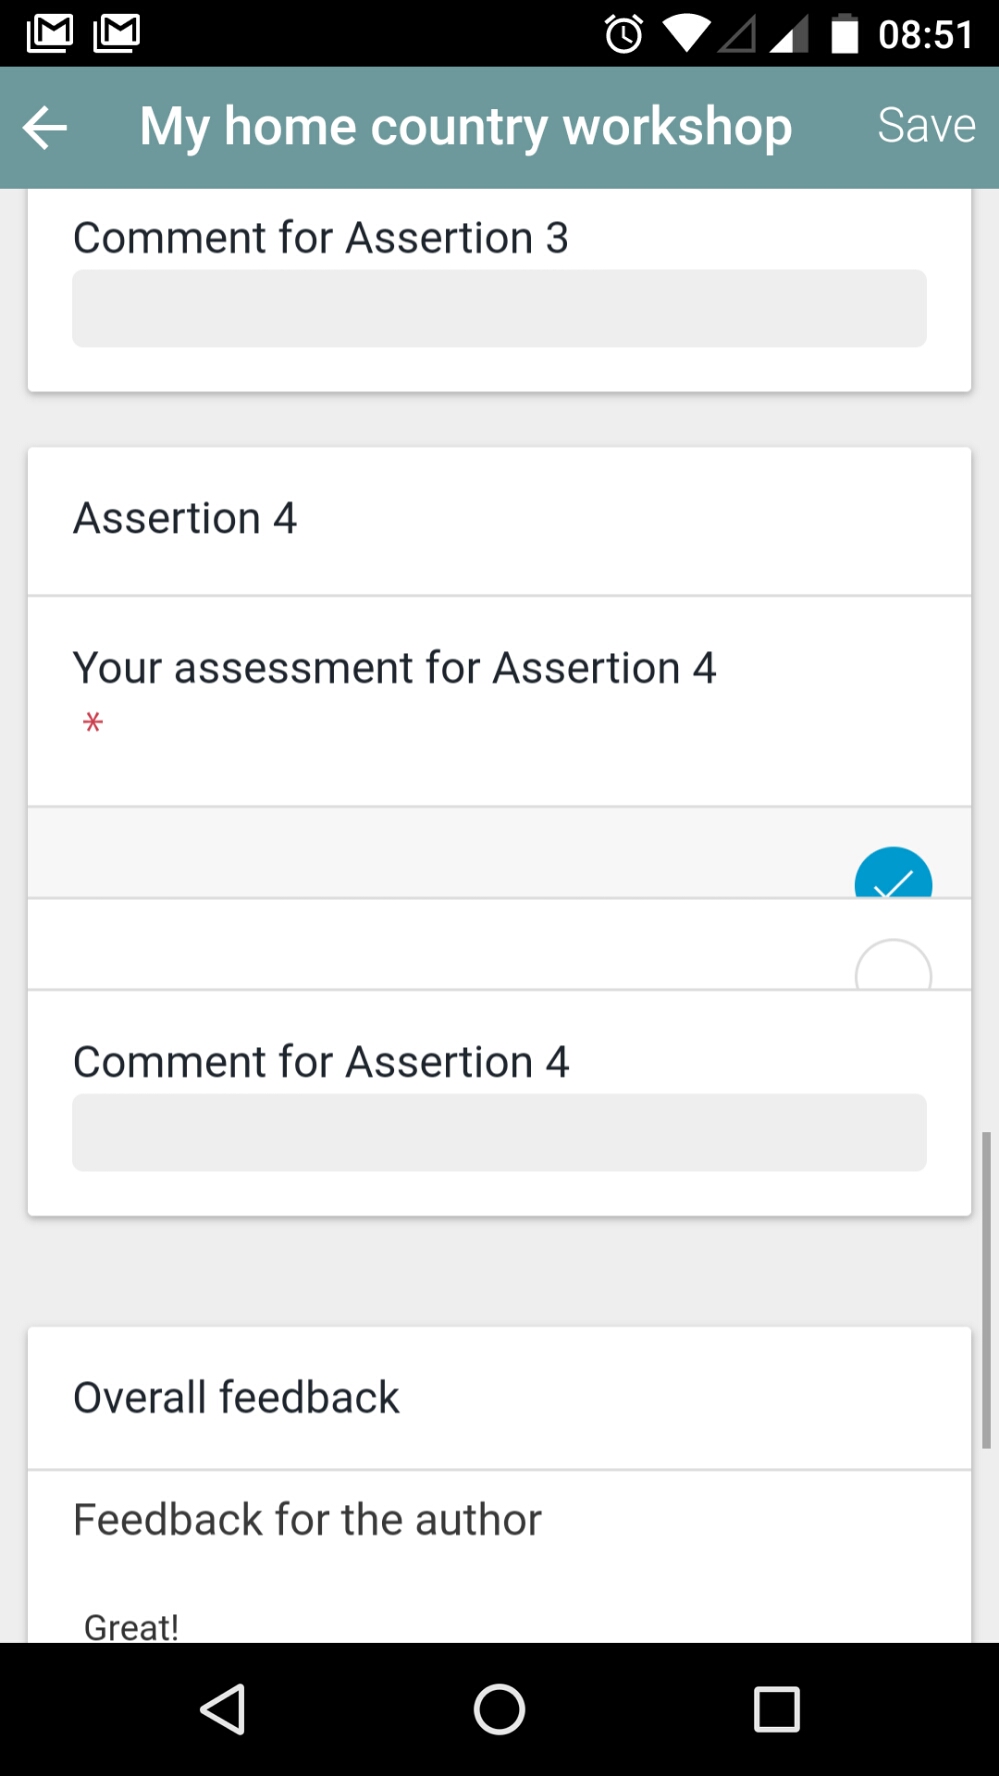Tap Android back navigation button
The width and height of the screenshot is (999, 1776).
click(x=223, y=1709)
